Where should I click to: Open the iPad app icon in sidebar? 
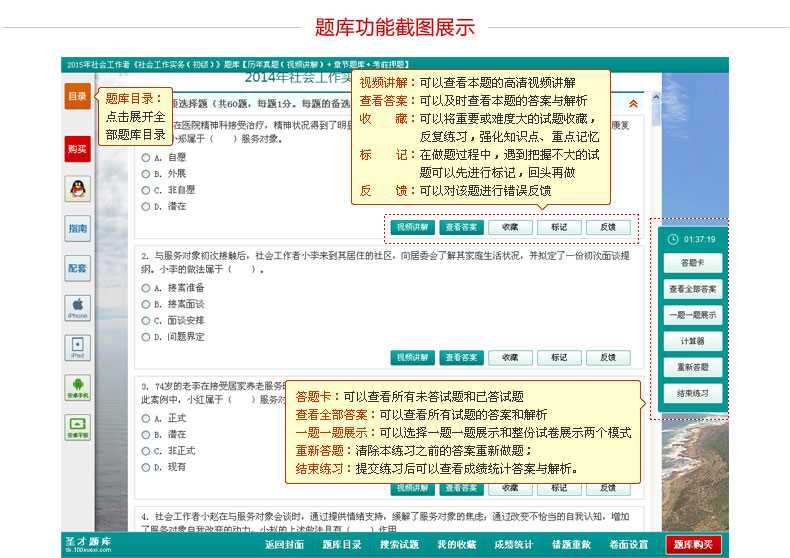tap(77, 347)
